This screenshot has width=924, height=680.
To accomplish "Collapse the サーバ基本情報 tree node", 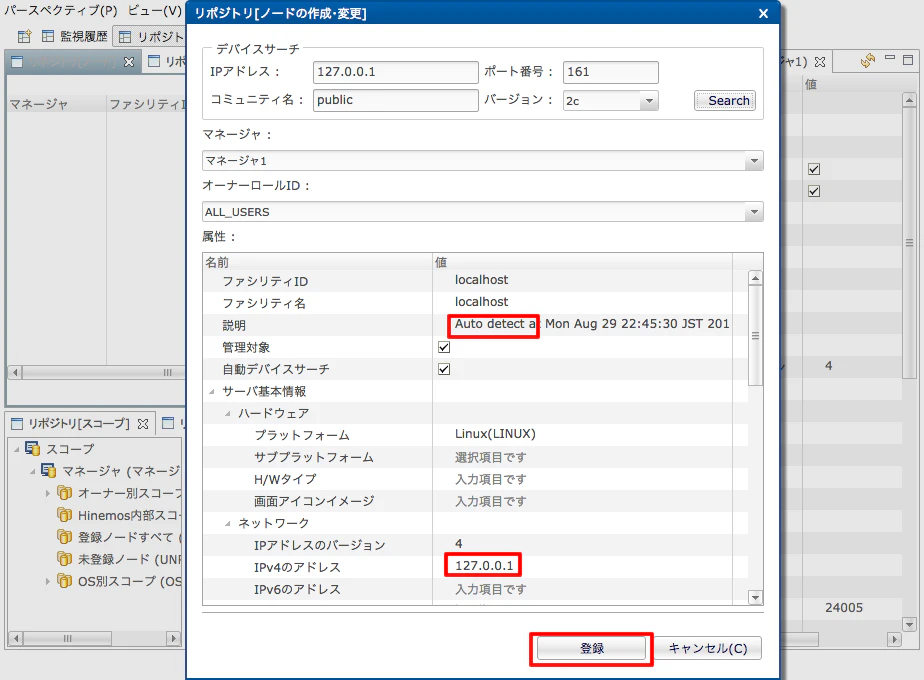I will pos(212,391).
